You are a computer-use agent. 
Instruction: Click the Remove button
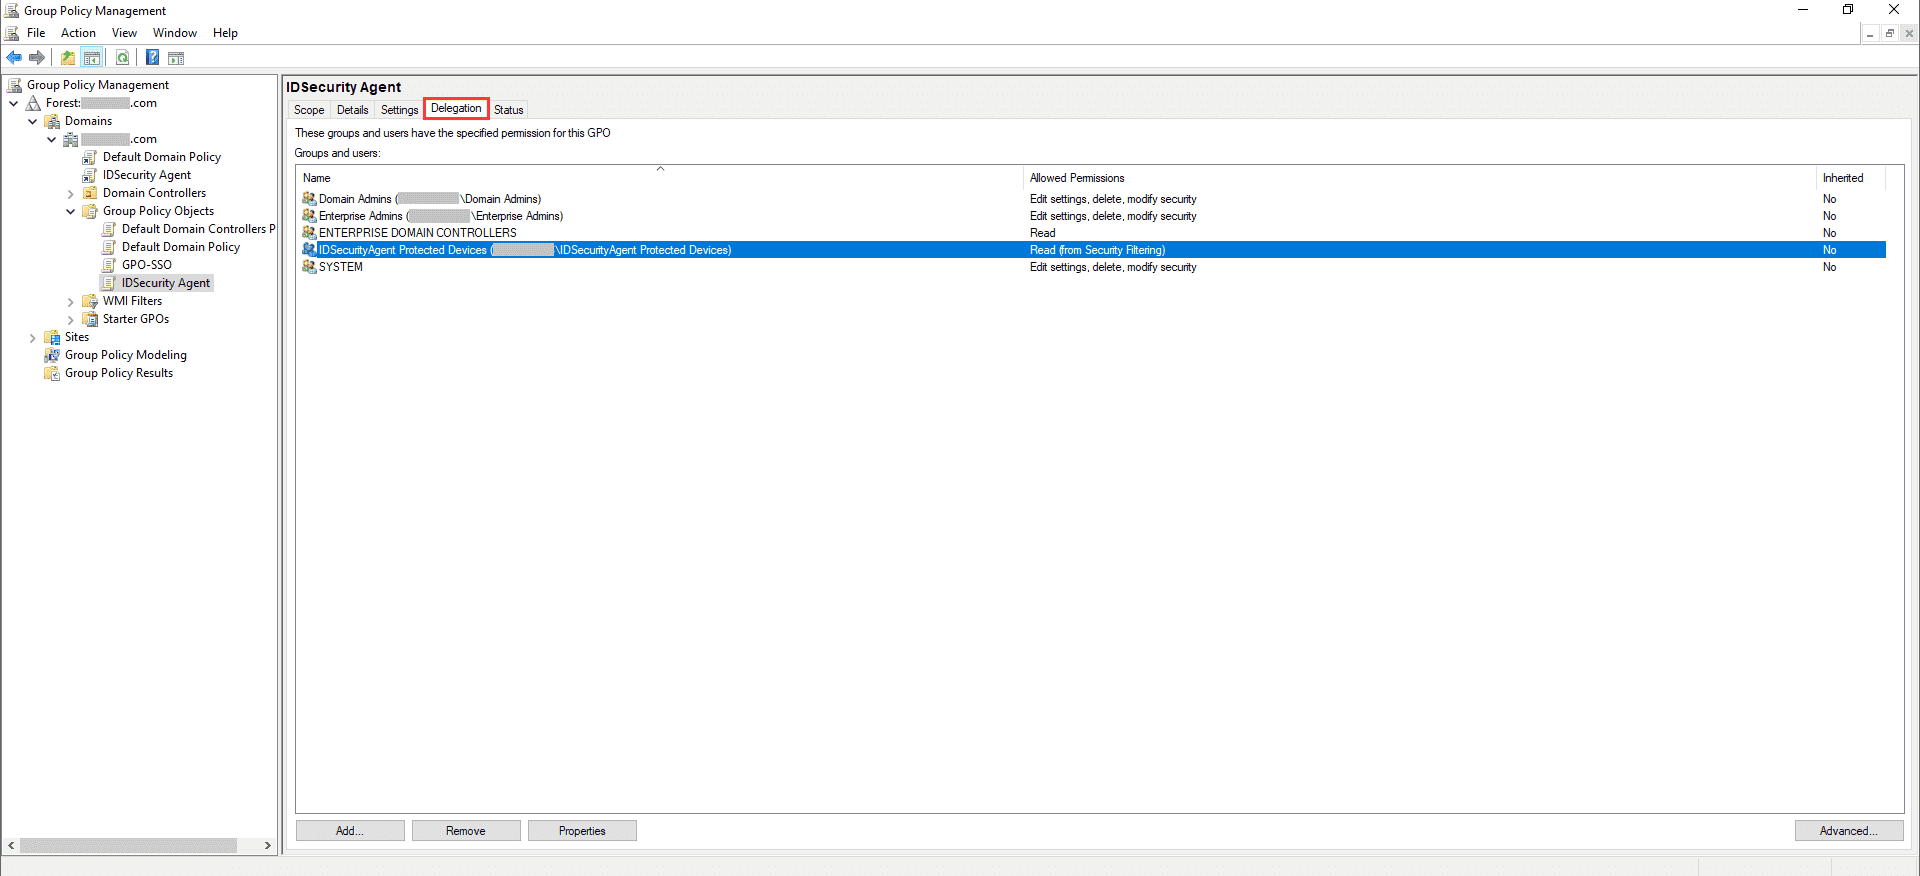tap(466, 831)
